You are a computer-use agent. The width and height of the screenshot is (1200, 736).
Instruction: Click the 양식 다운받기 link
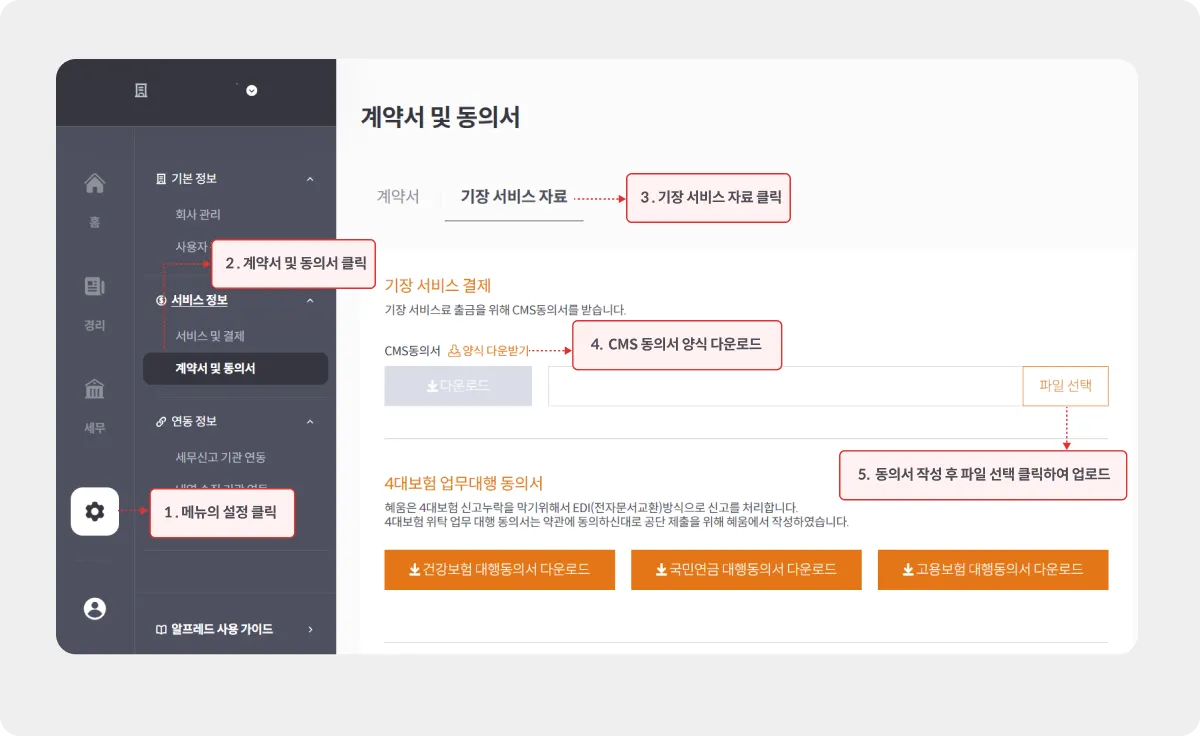pyautogui.click(x=489, y=351)
